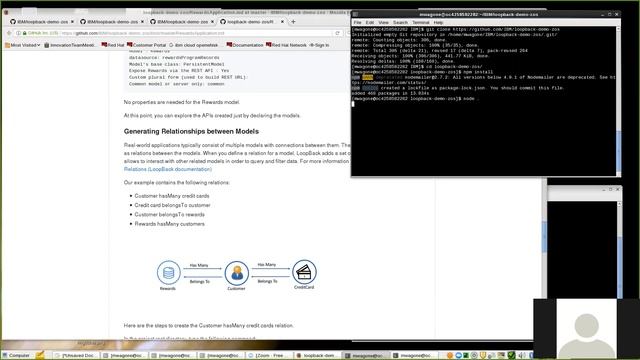Click 'No properties are needed for the Rewards model' text
Viewport: 640px width, 360px height.
tap(182, 102)
